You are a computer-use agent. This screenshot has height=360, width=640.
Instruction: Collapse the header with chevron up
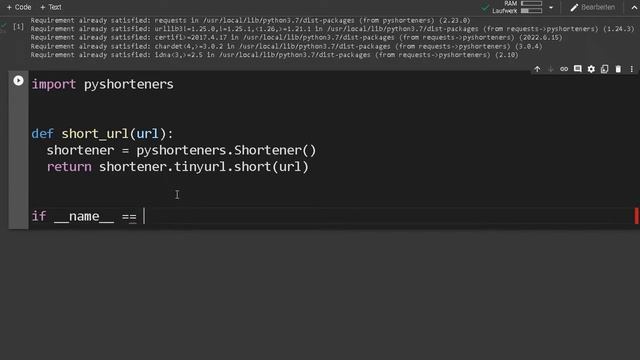point(634,7)
